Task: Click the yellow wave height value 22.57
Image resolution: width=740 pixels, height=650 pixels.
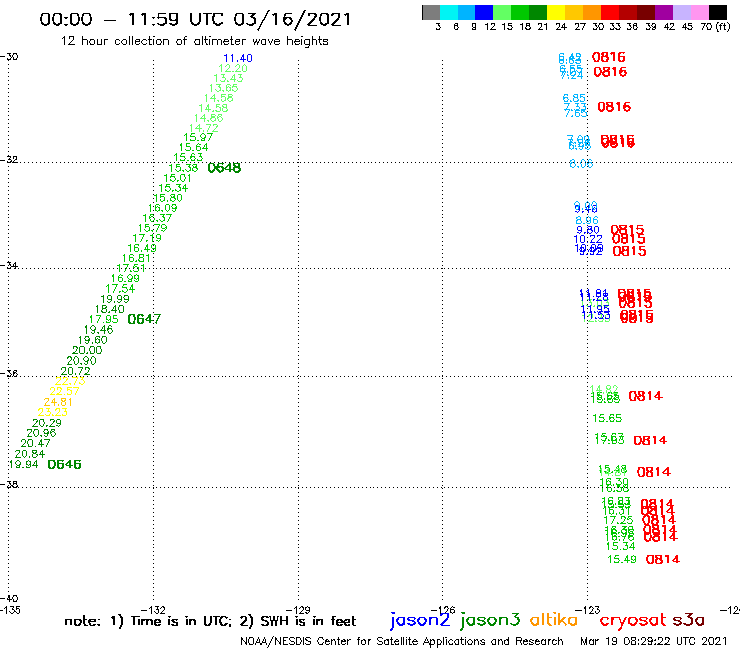Action: 64,391
